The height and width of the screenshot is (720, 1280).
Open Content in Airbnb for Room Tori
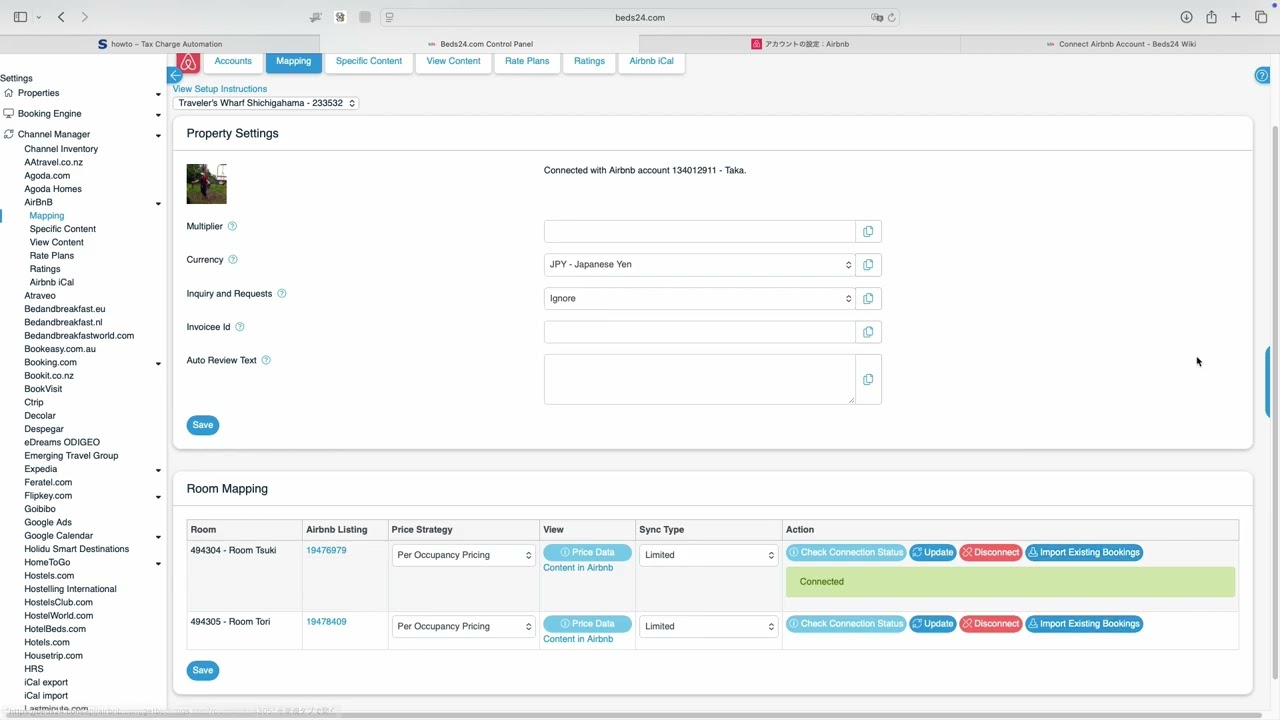pyautogui.click(x=578, y=639)
